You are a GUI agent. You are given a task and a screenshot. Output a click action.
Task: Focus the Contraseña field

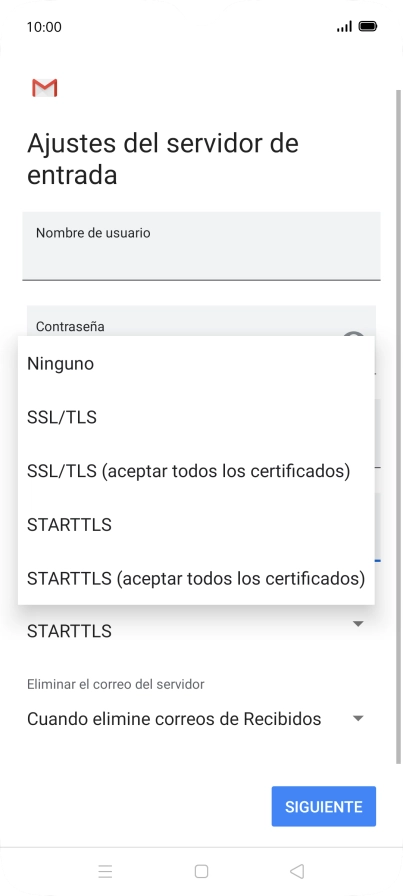(x=201, y=321)
